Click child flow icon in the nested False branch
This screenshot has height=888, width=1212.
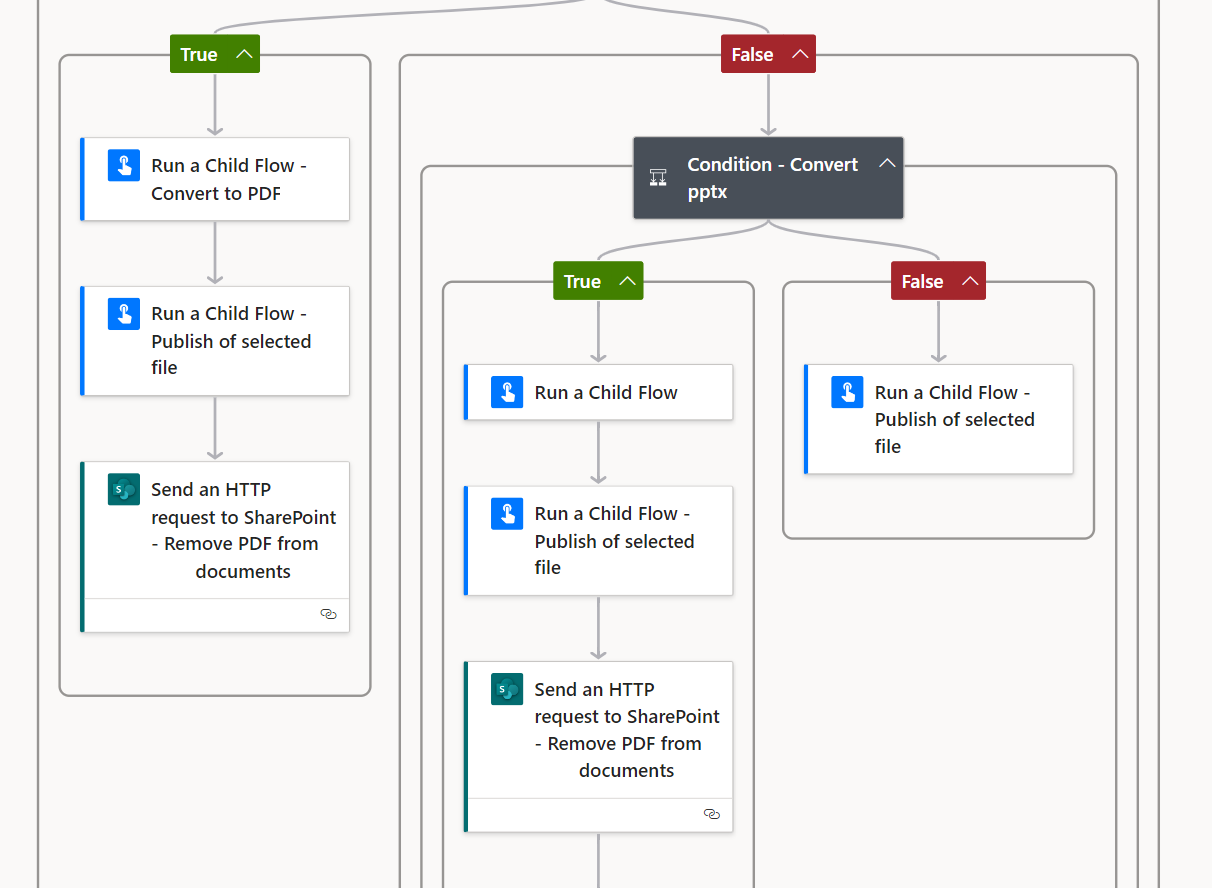[x=847, y=392]
